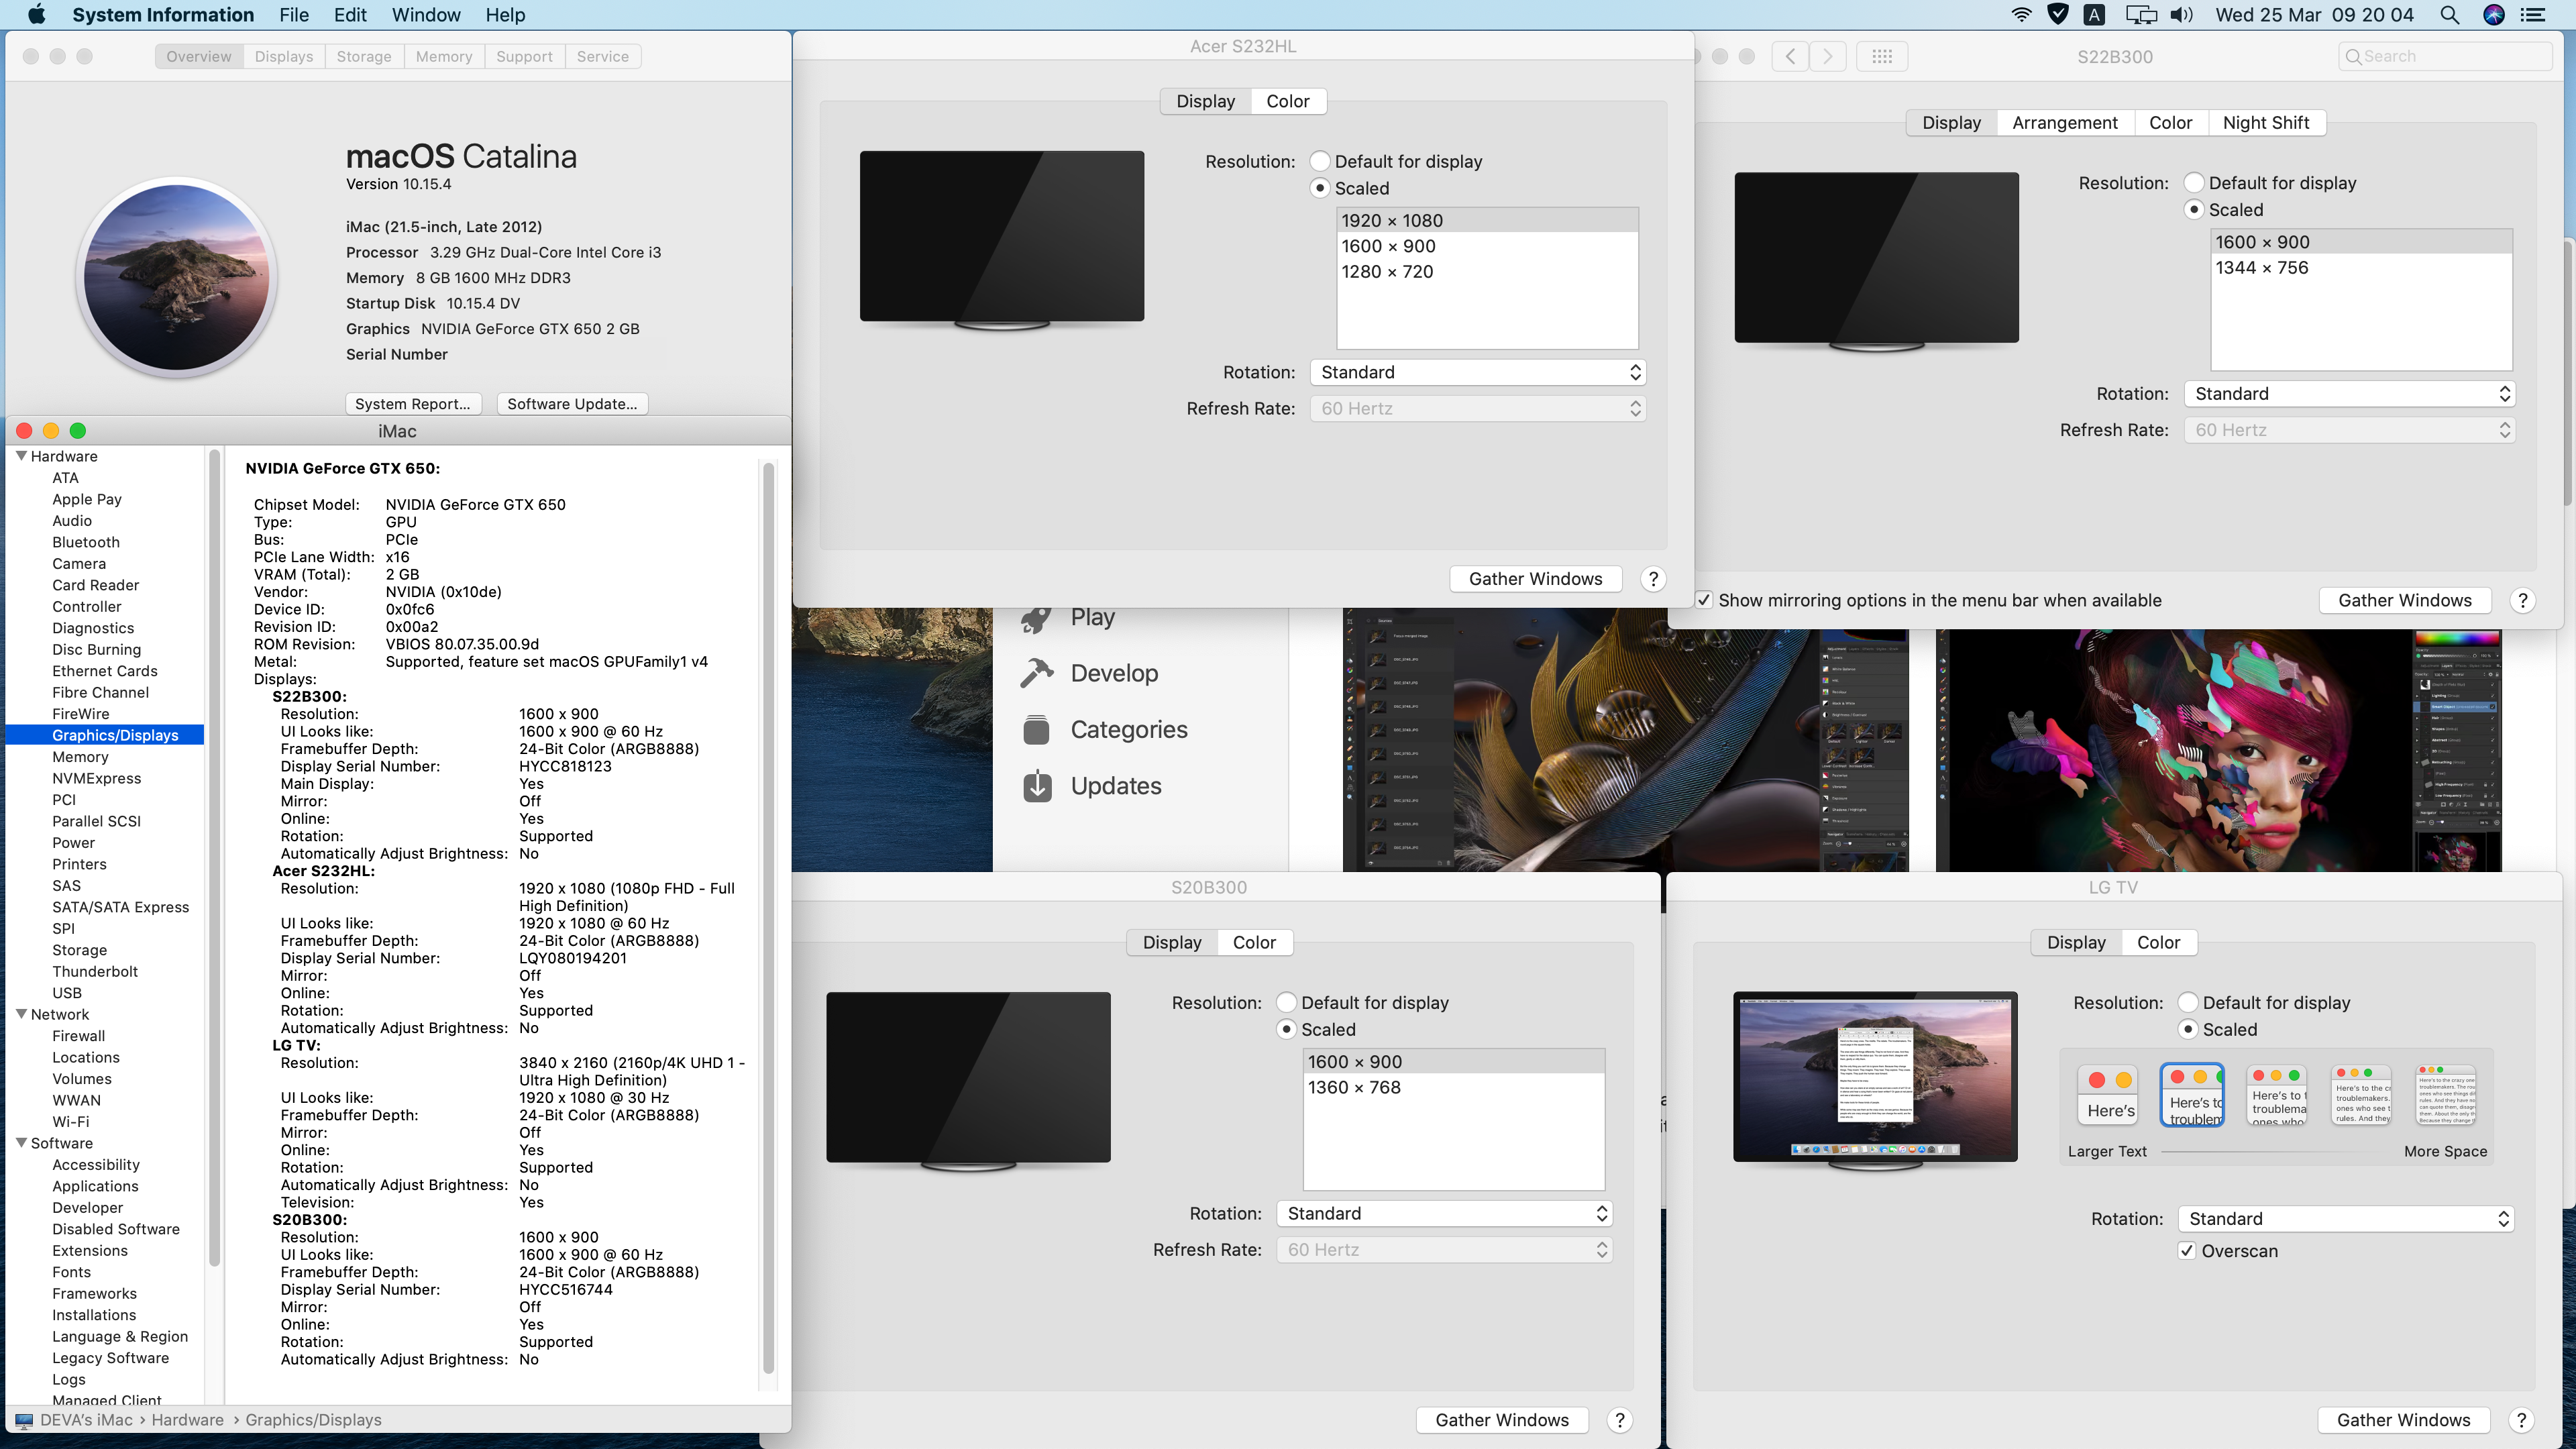Click the Develop hammer icon in App Store
Viewport: 2576px width, 1449px height.
click(1037, 673)
